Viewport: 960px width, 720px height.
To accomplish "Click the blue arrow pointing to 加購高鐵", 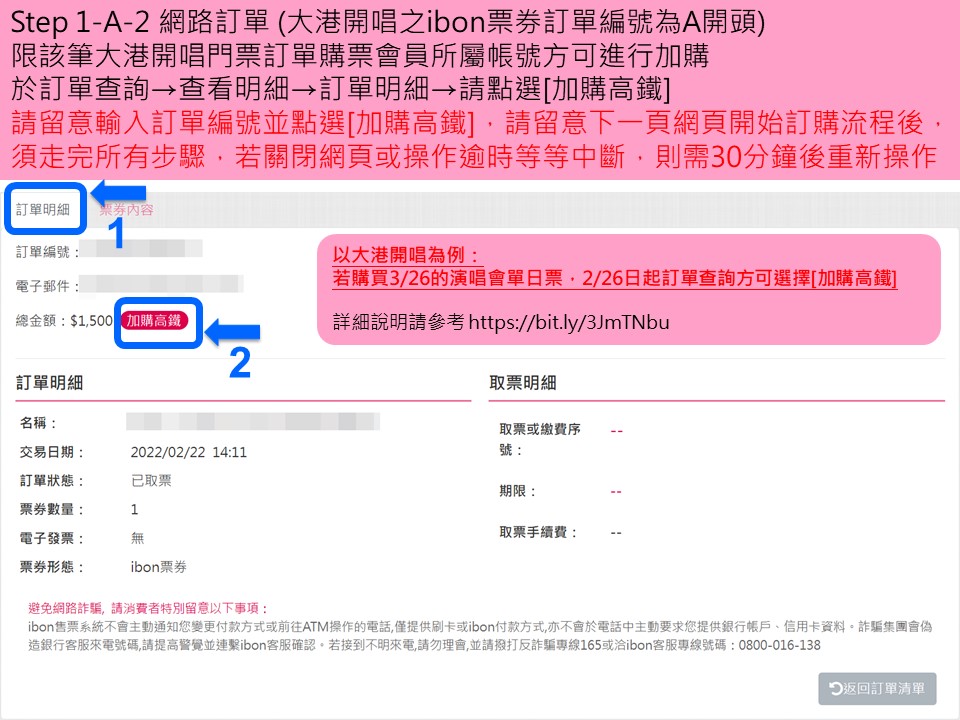I will (x=233, y=332).
